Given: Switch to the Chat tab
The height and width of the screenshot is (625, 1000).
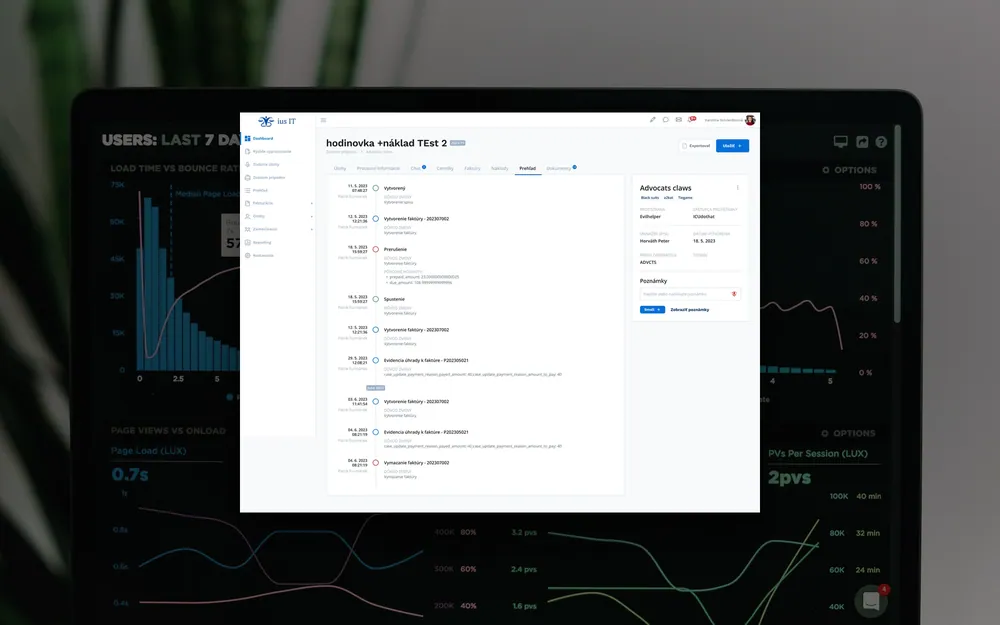Looking at the screenshot, I should (416, 168).
